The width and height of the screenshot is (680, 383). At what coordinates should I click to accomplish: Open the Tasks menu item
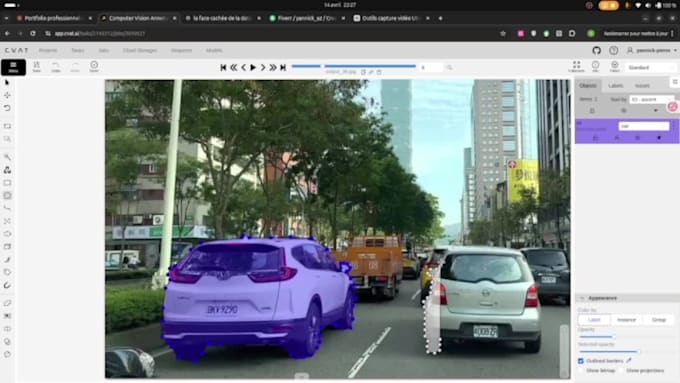point(78,50)
